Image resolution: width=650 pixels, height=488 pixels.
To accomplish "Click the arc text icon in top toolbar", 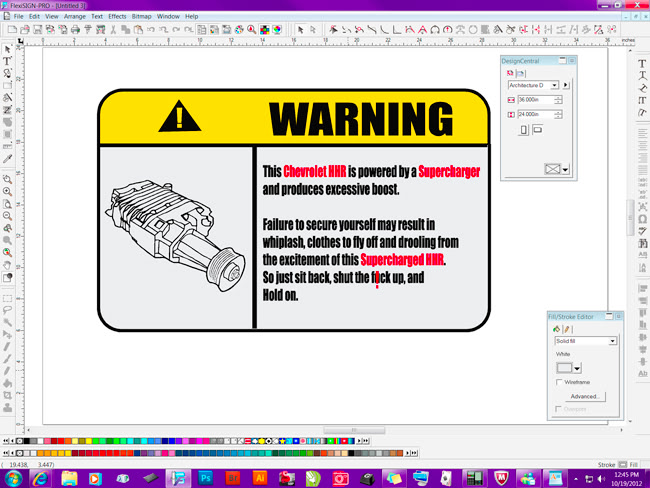I will tap(435, 29).
